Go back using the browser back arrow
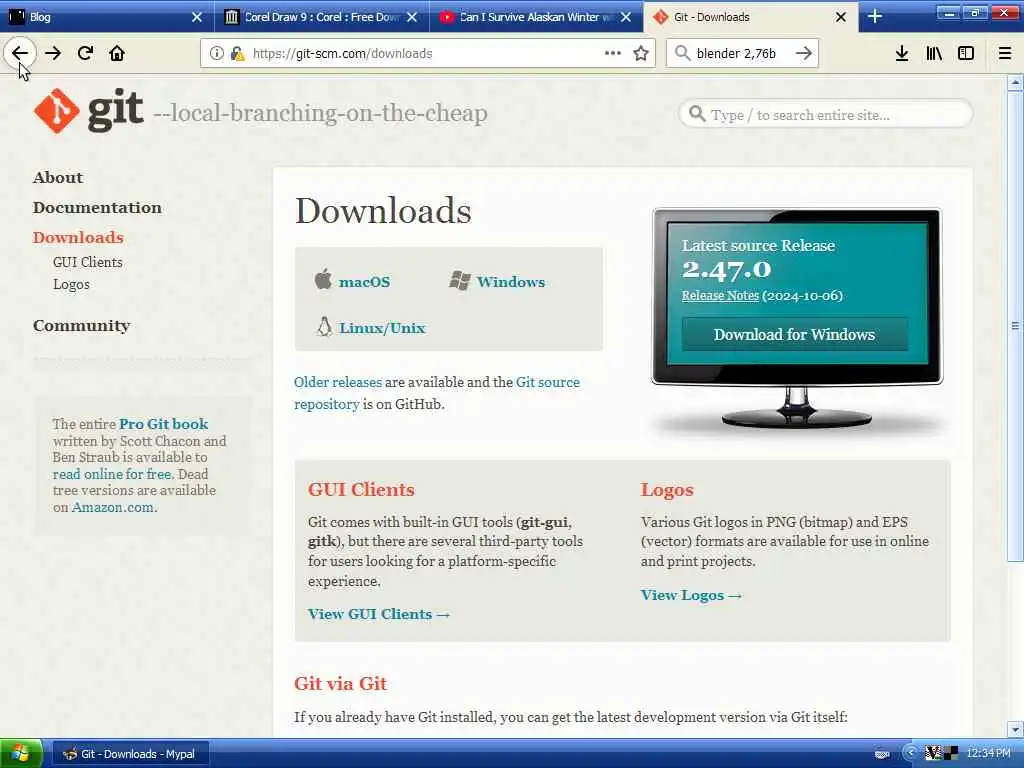The image size is (1024, 768). coord(20,53)
